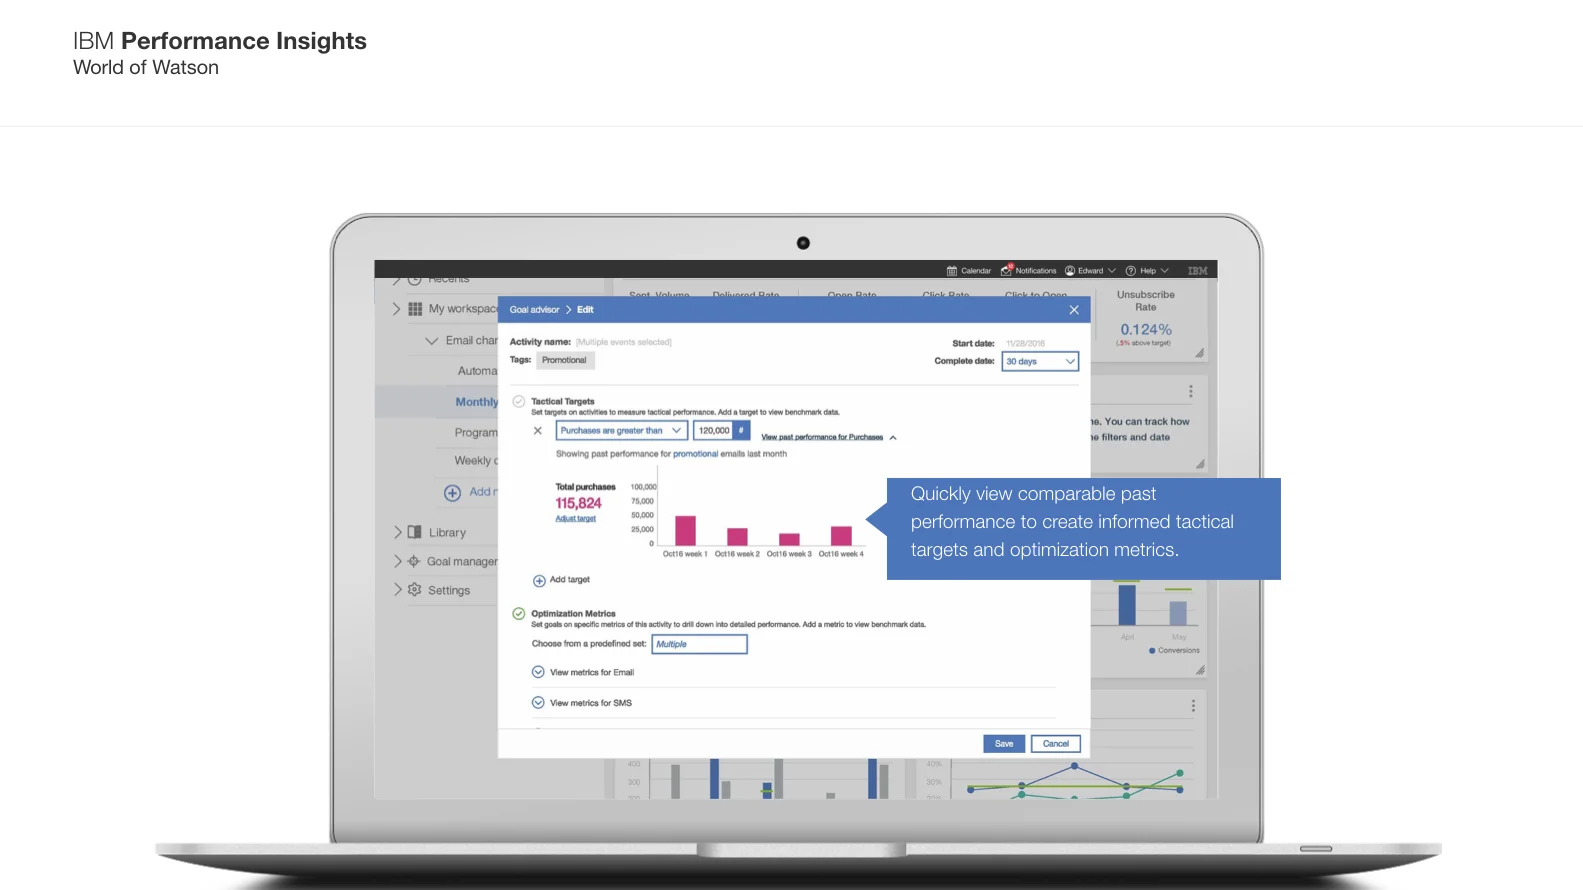Collapse past performance with caret
This screenshot has height=890, width=1583.
point(893,438)
